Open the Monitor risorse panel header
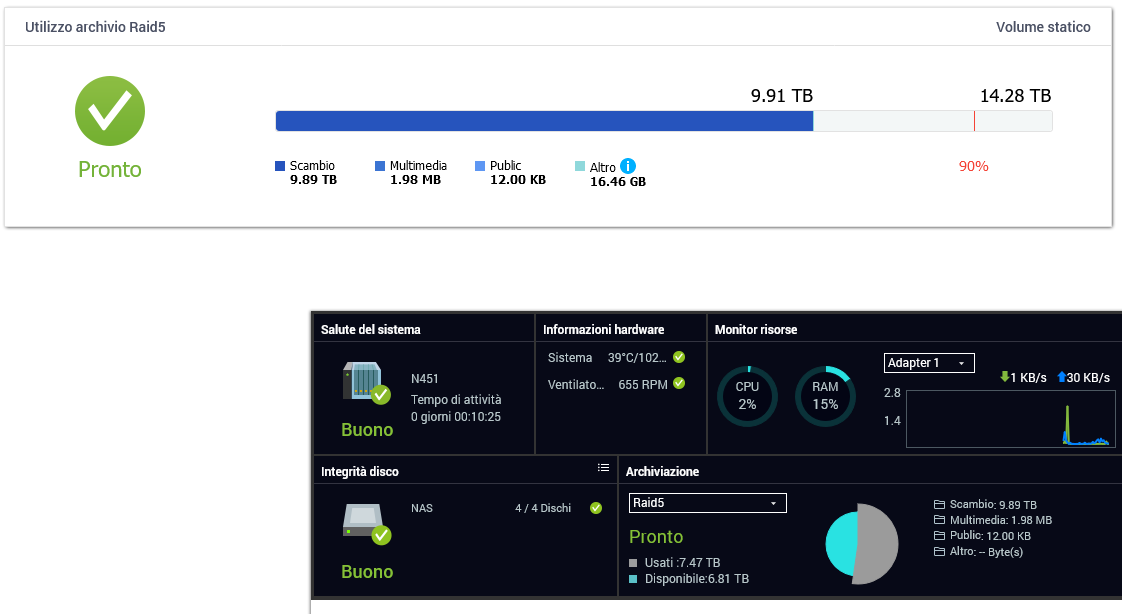The image size is (1122, 614). [x=755, y=329]
